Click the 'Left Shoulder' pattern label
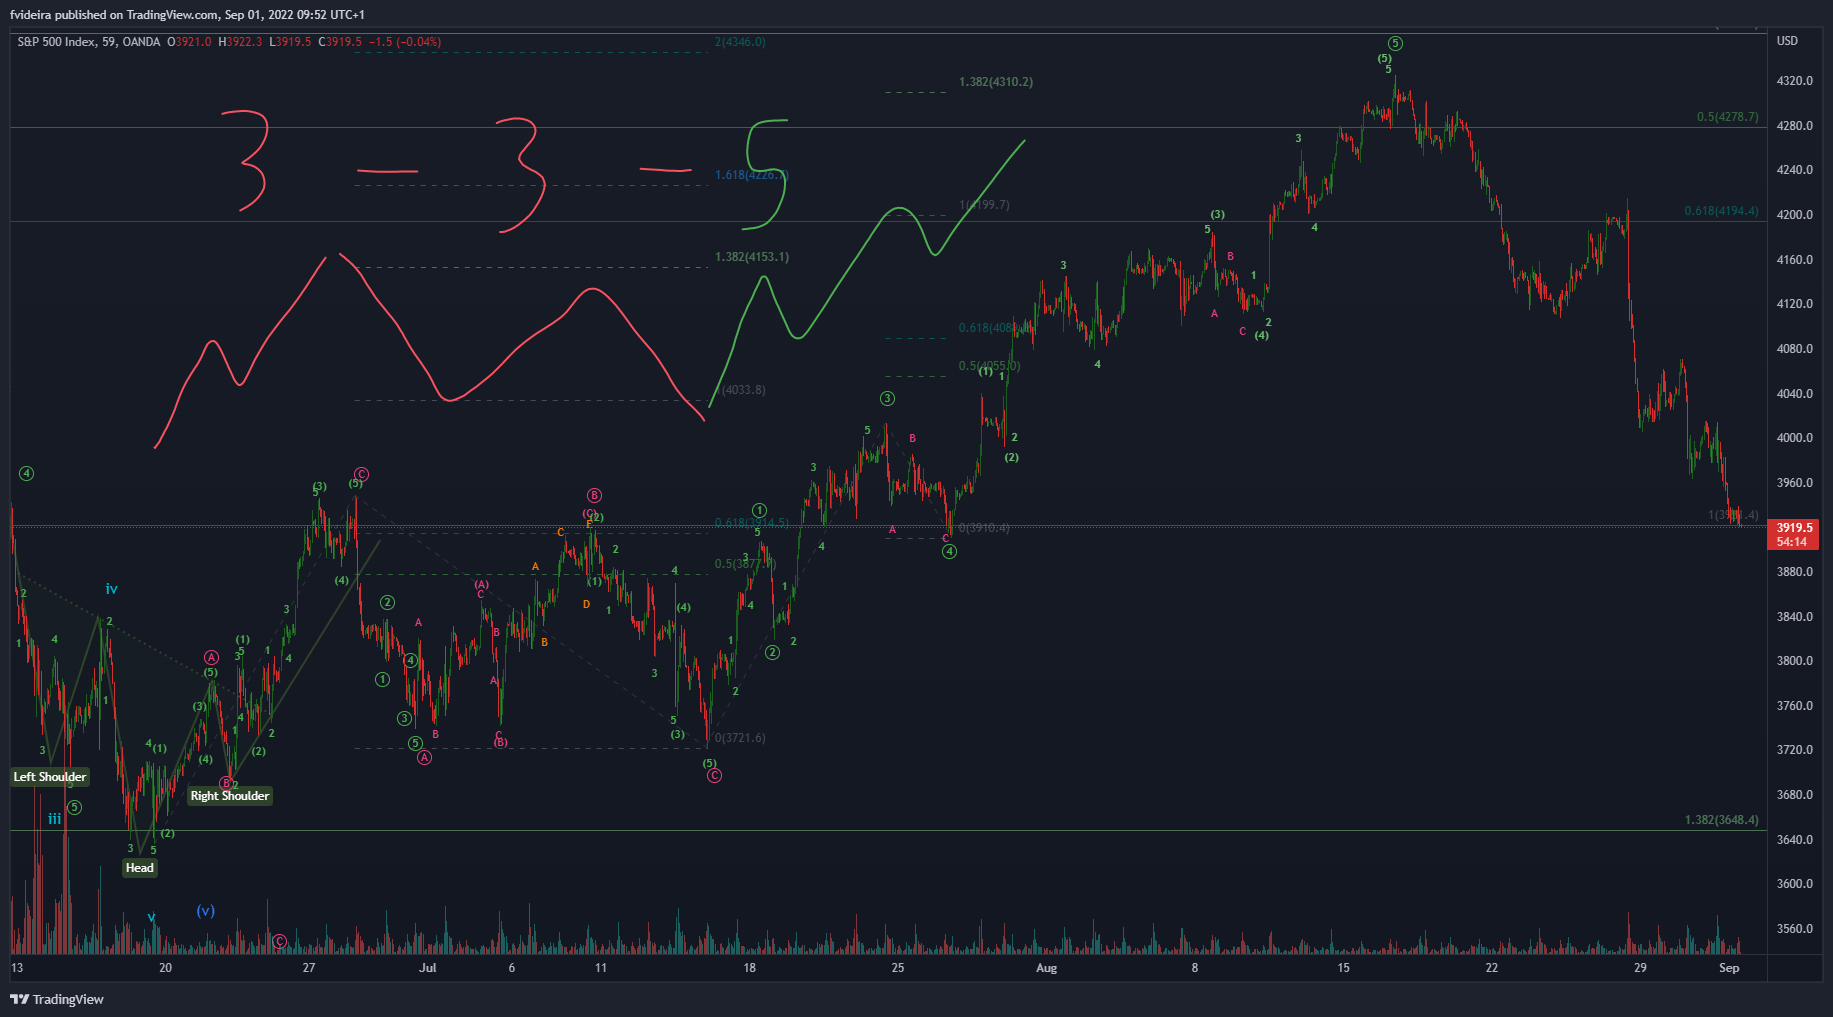This screenshot has height=1017, width=1833. [x=50, y=777]
